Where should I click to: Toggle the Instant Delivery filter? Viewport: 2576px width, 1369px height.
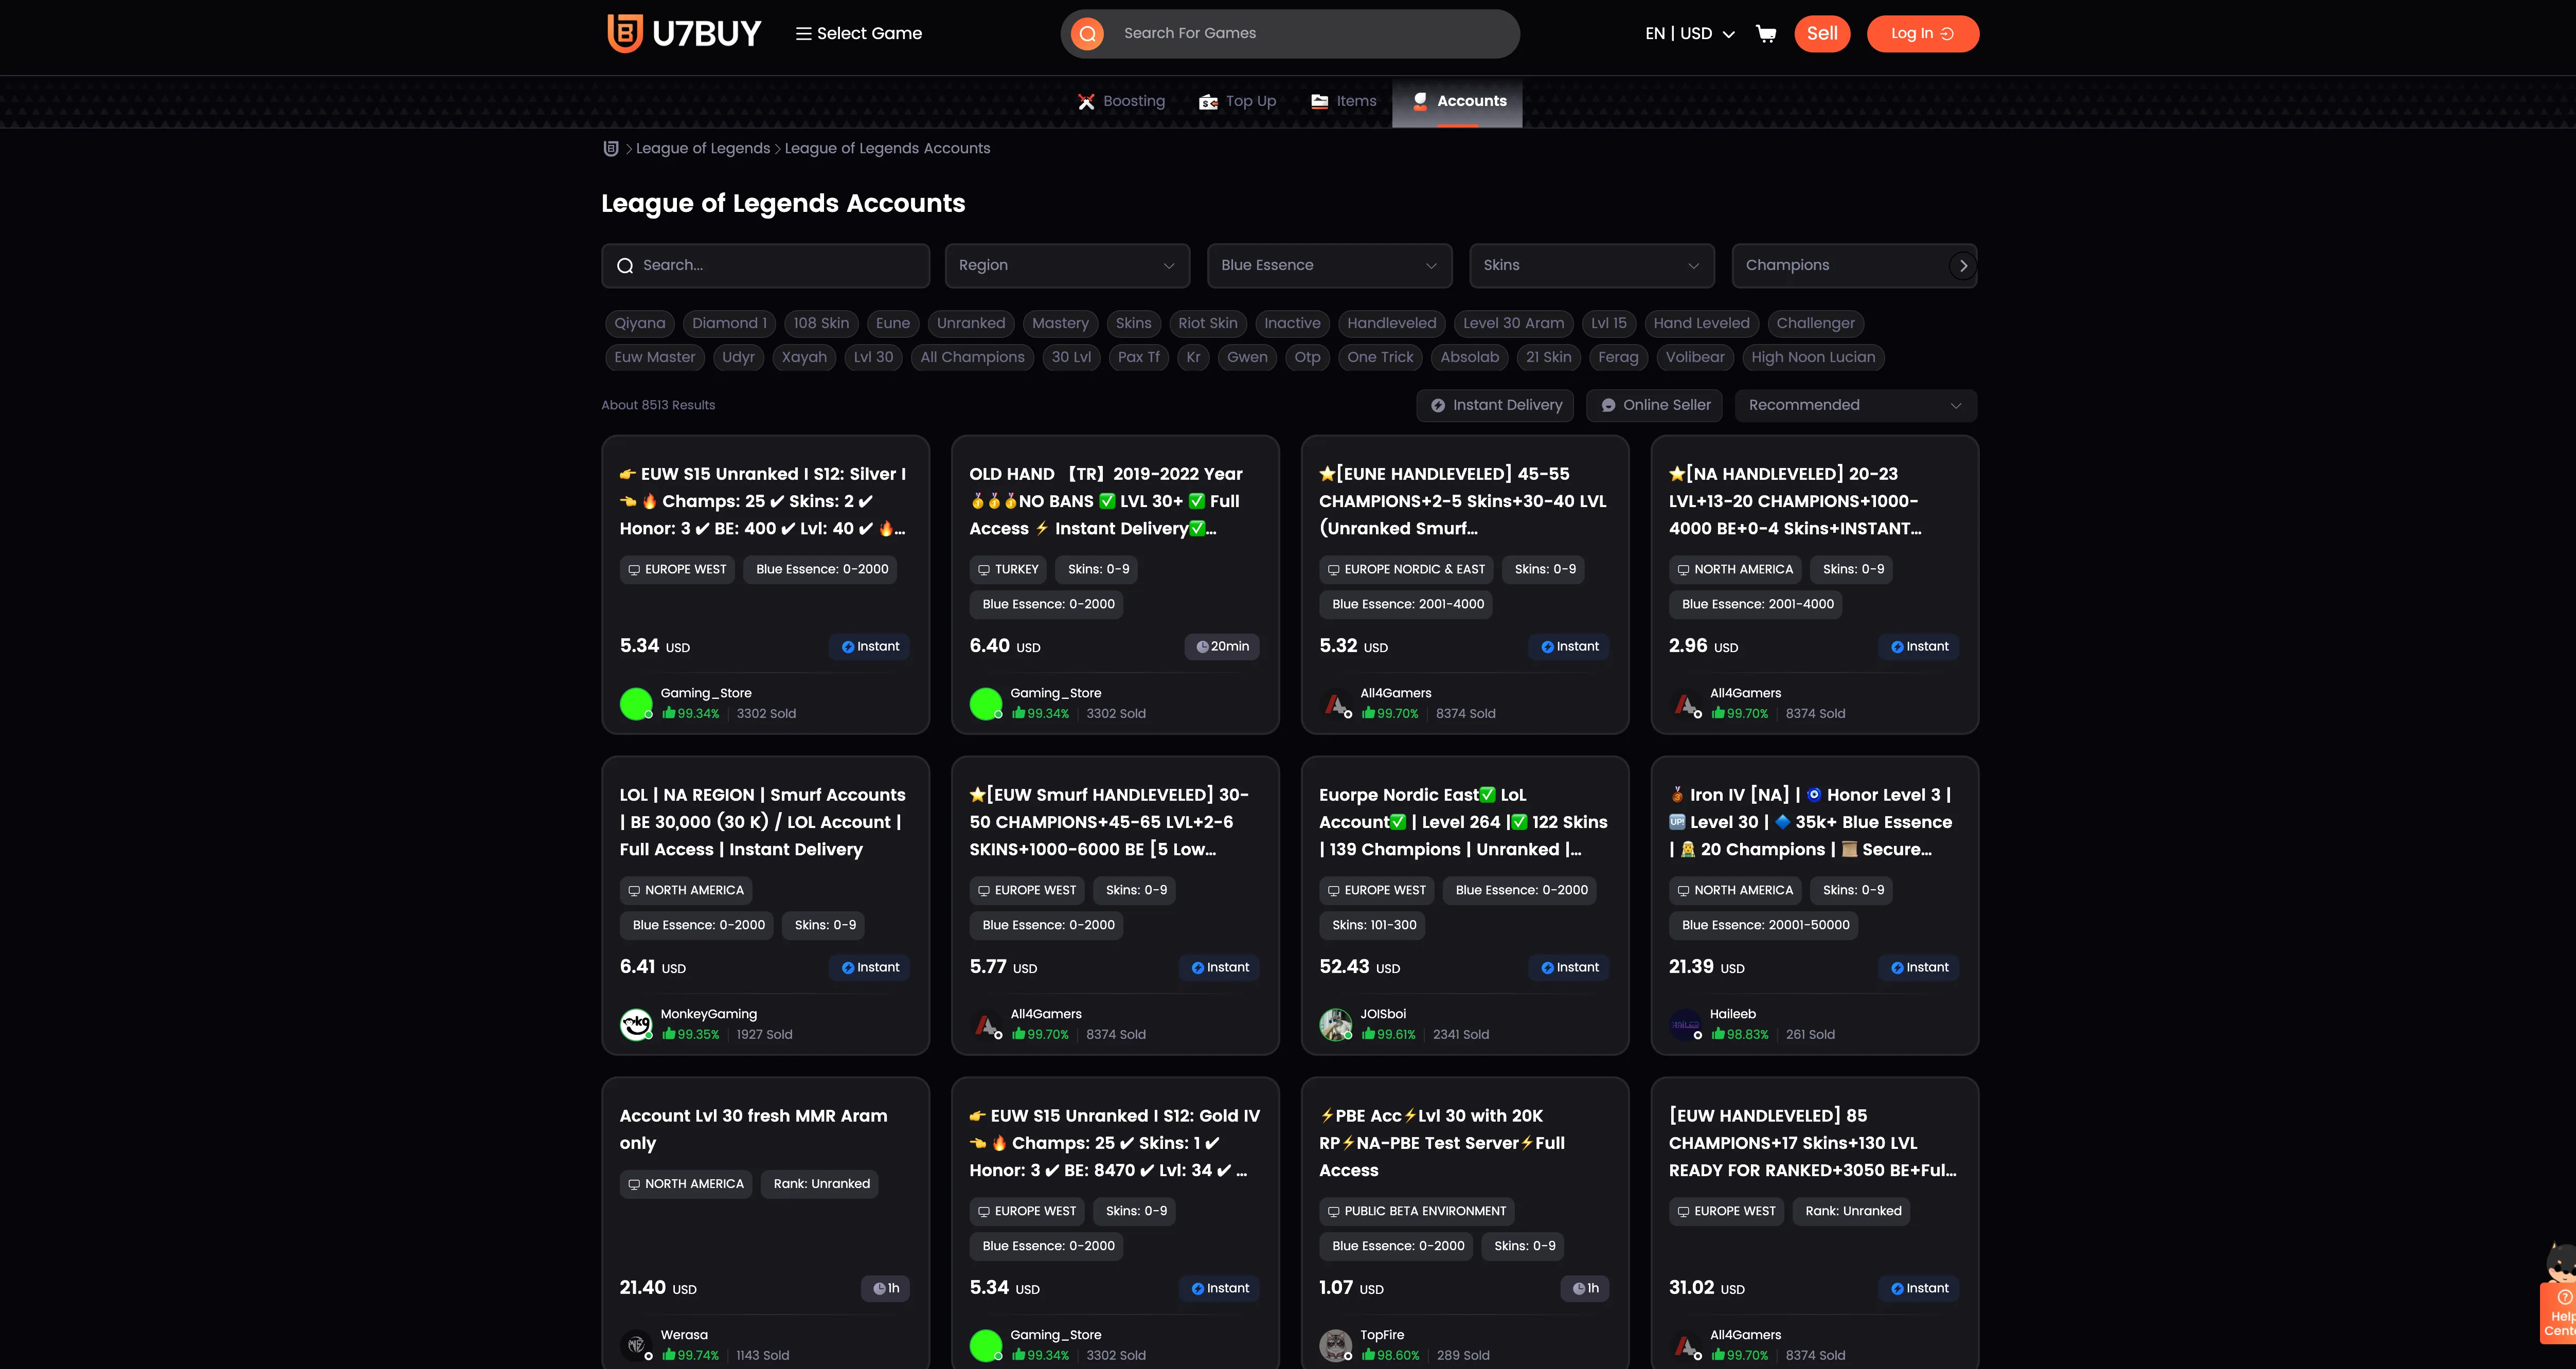(x=1495, y=405)
